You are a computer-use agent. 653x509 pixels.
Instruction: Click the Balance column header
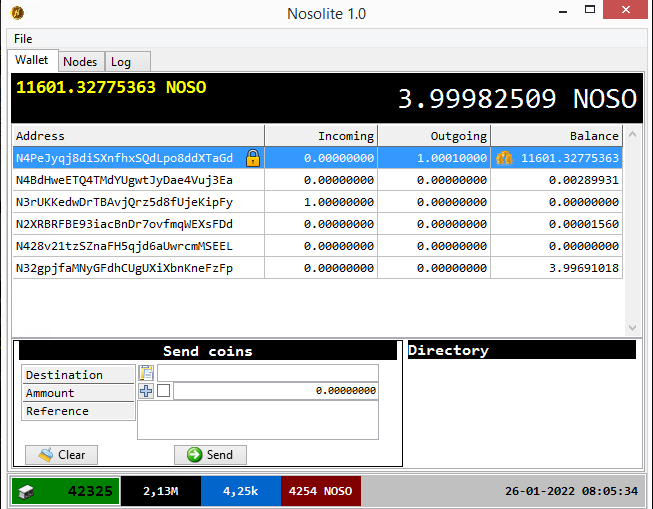point(557,136)
